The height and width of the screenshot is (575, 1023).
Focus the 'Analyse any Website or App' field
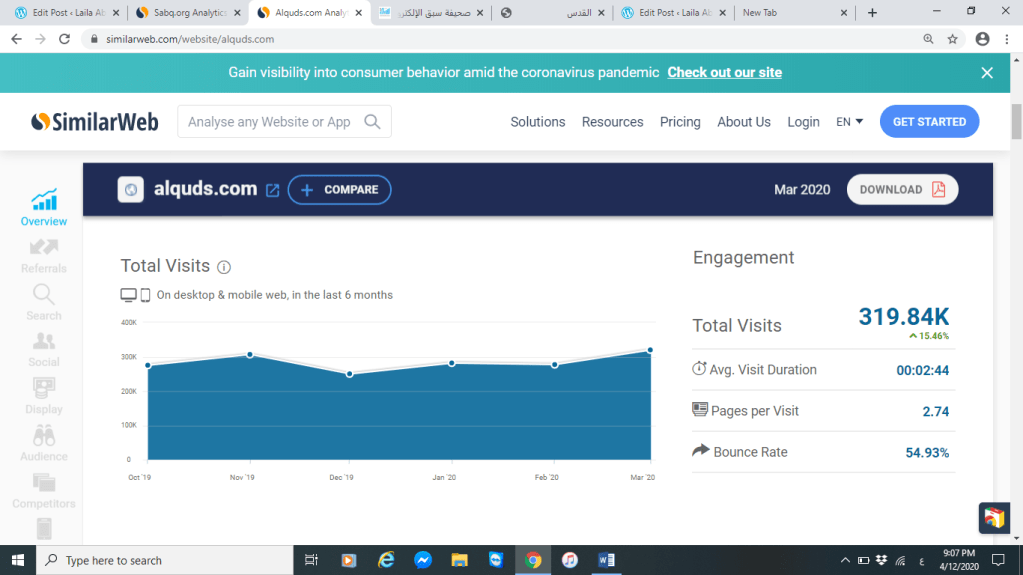coord(270,122)
